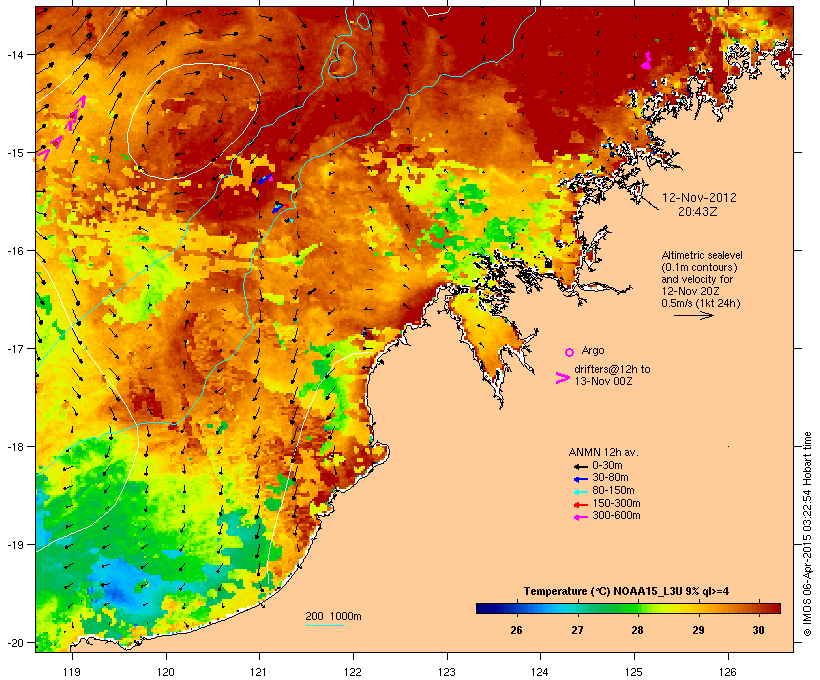Click the cyan 200 1000m isobath legend line
This screenshot has height=680, width=820.
click(x=324, y=625)
